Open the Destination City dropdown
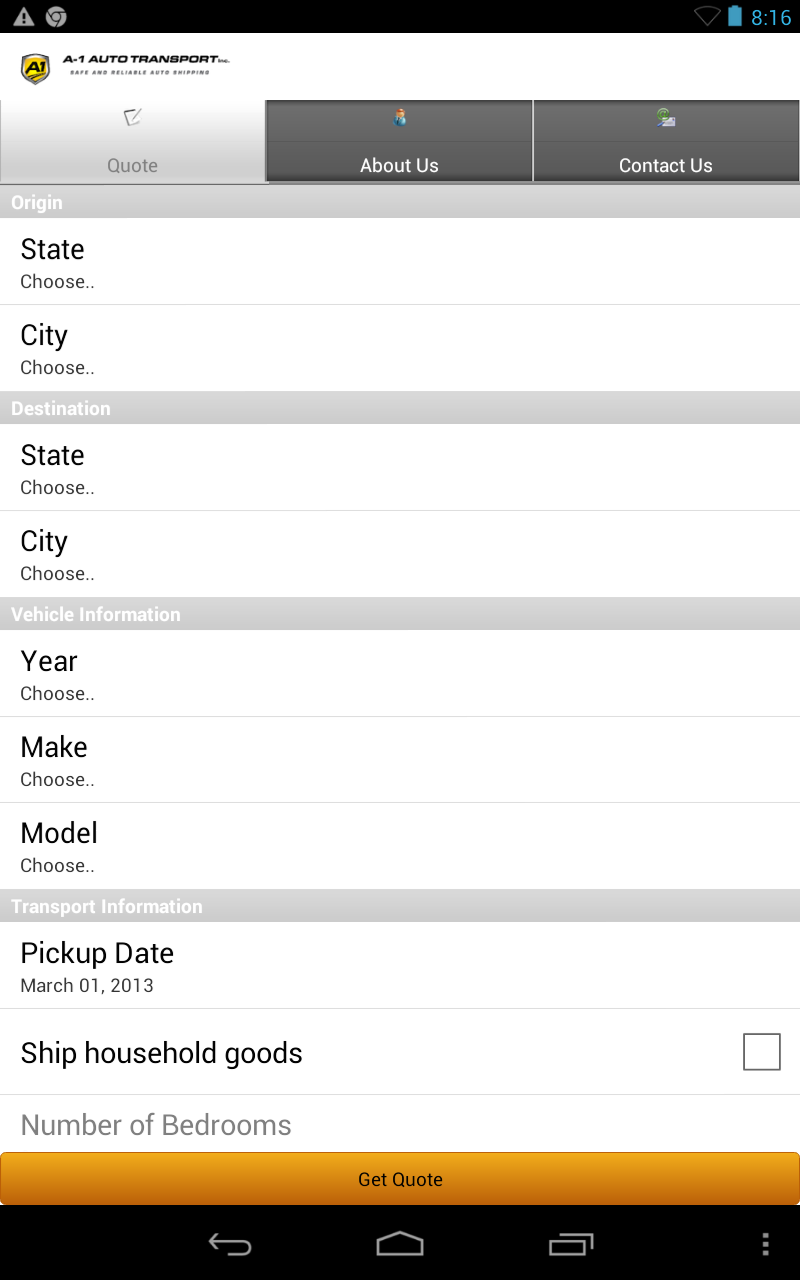 pyautogui.click(x=400, y=554)
